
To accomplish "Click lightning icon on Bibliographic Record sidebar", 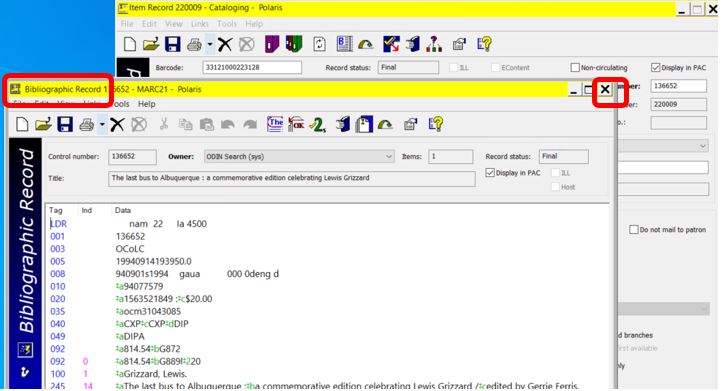I will coord(25,350).
